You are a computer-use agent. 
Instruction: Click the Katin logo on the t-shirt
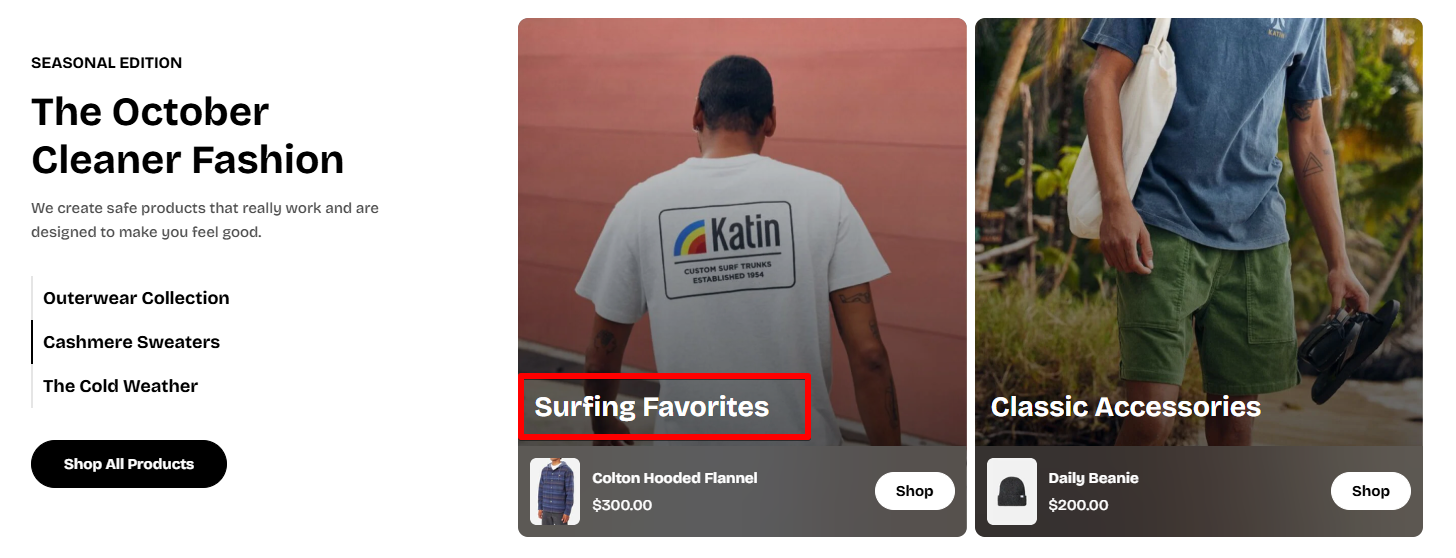tap(726, 243)
